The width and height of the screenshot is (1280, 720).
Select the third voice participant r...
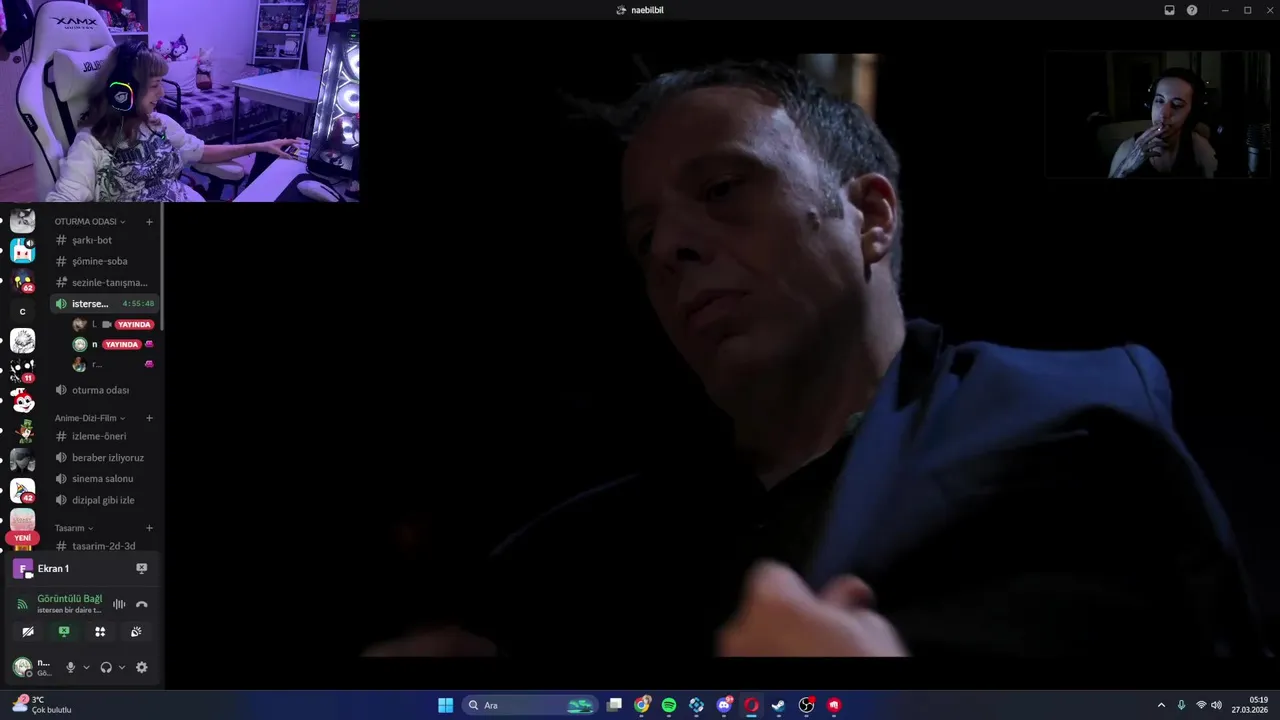112,364
